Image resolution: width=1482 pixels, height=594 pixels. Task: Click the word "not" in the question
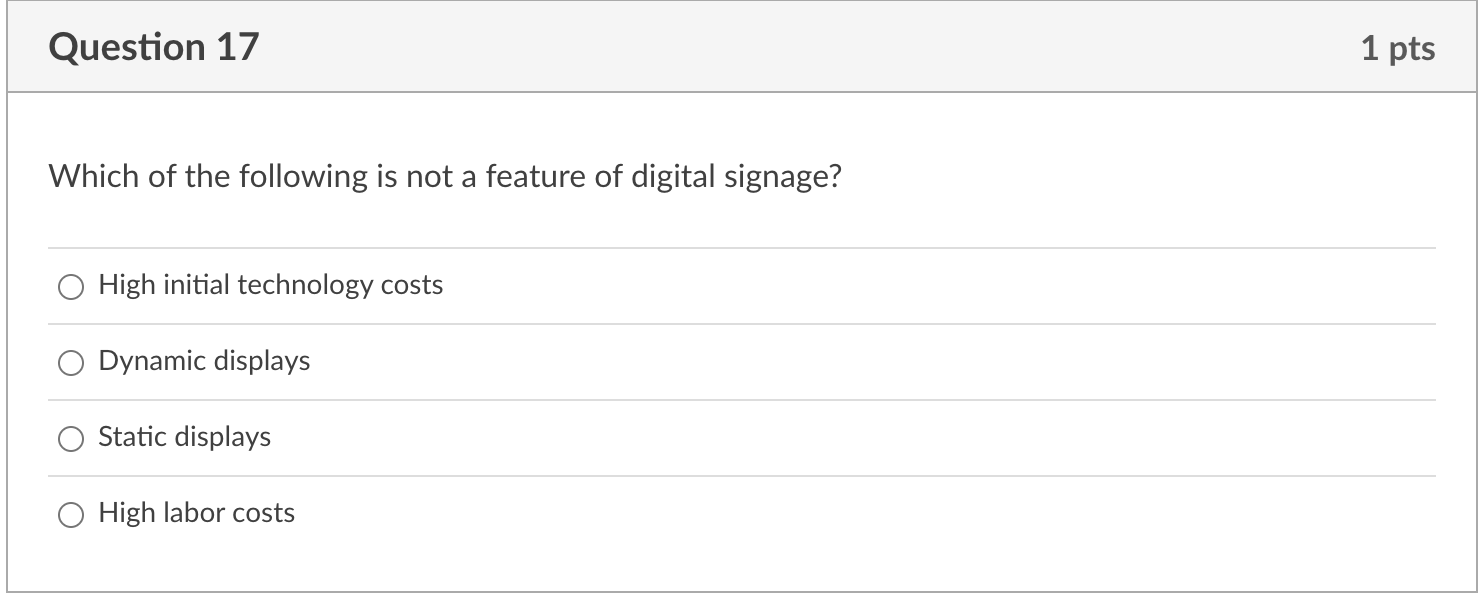pos(429,177)
